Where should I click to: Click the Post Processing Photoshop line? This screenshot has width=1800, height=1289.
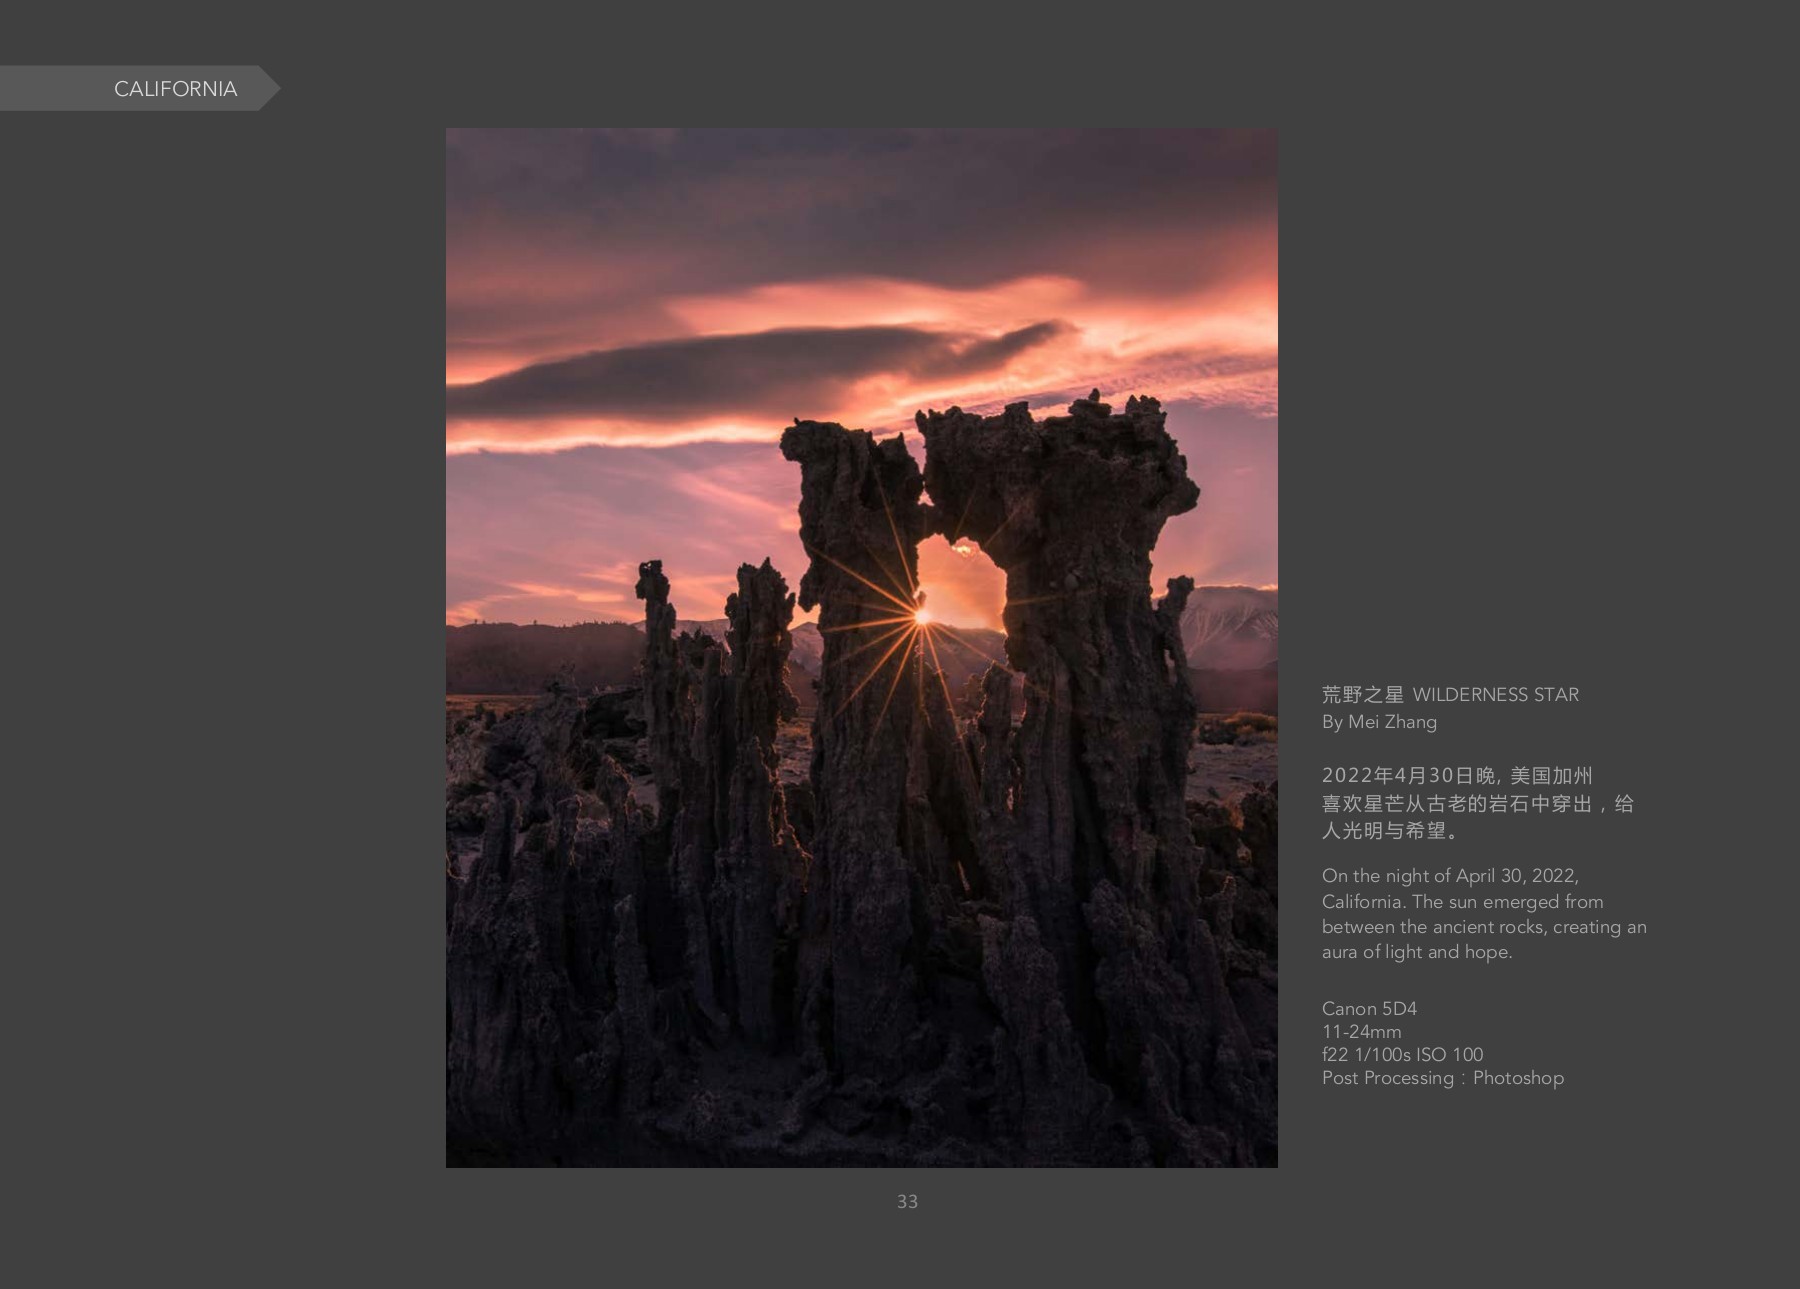pos(1442,1078)
